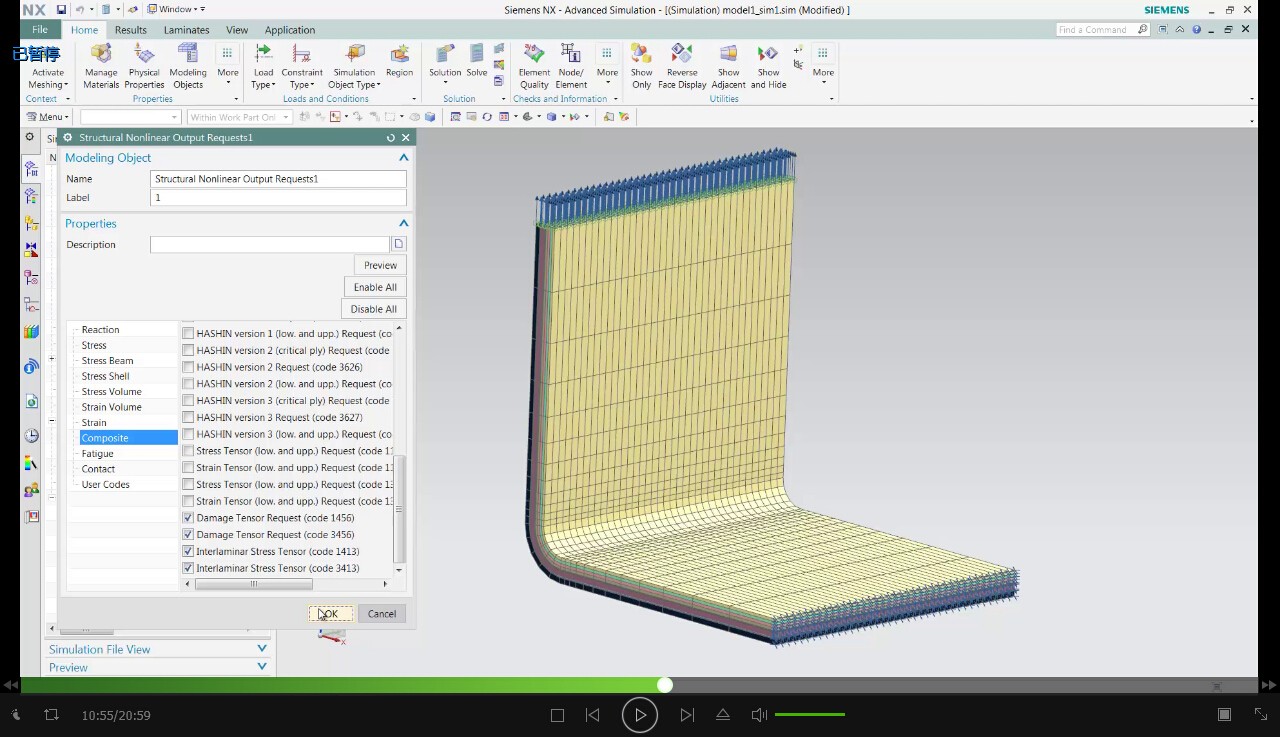Select the Home ribbon tab
Image resolution: width=1280 pixels, height=737 pixels.
click(x=84, y=30)
